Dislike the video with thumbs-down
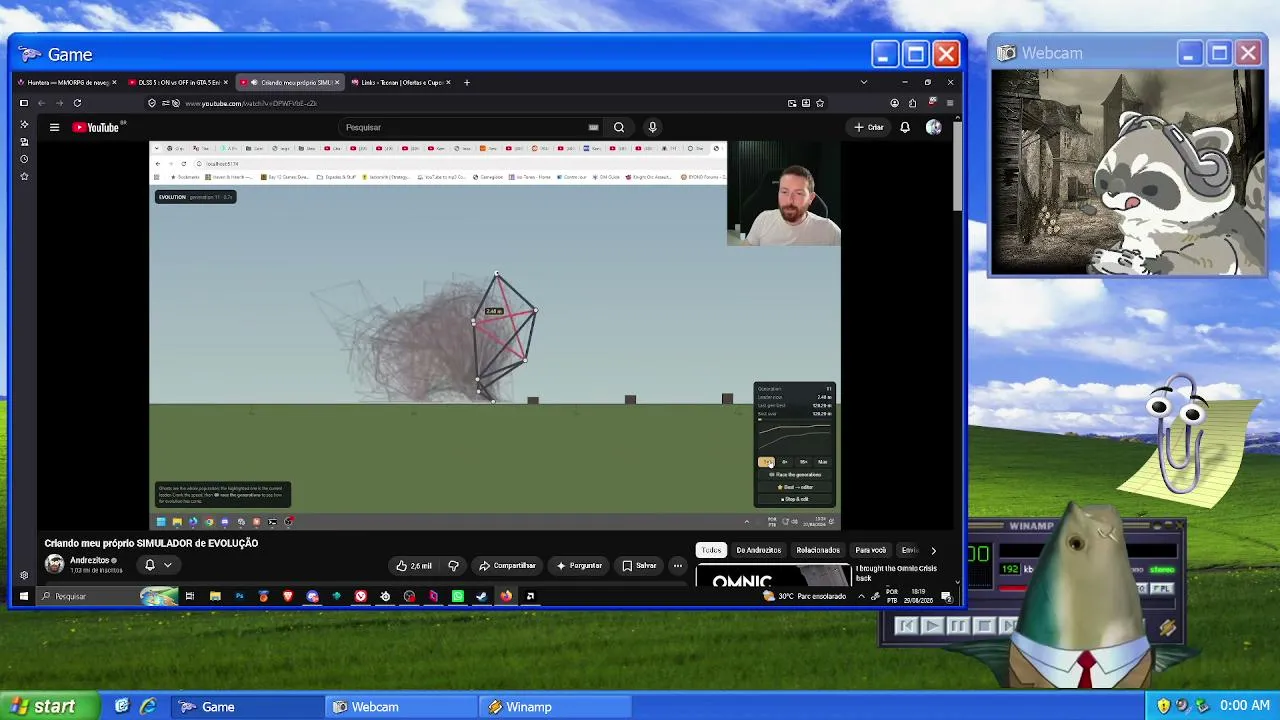The width and height of the screenshot is (1280, 720). (453, 565)
